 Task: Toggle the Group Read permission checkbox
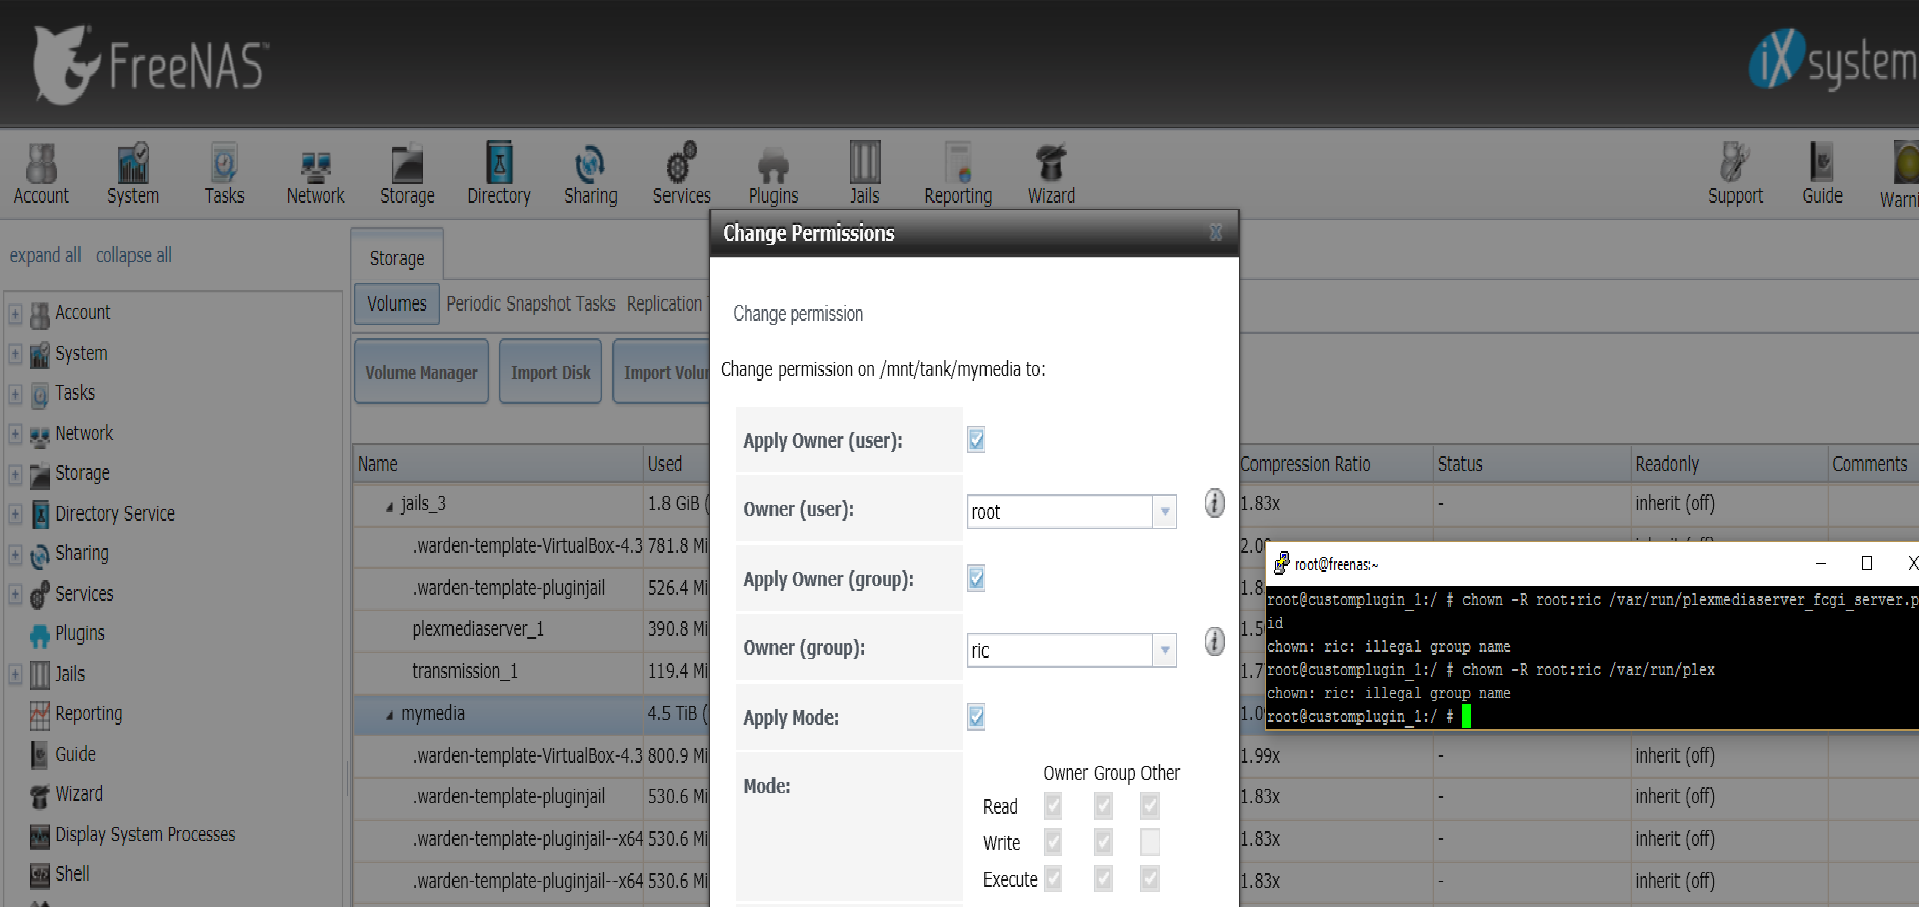point(1103,806)
